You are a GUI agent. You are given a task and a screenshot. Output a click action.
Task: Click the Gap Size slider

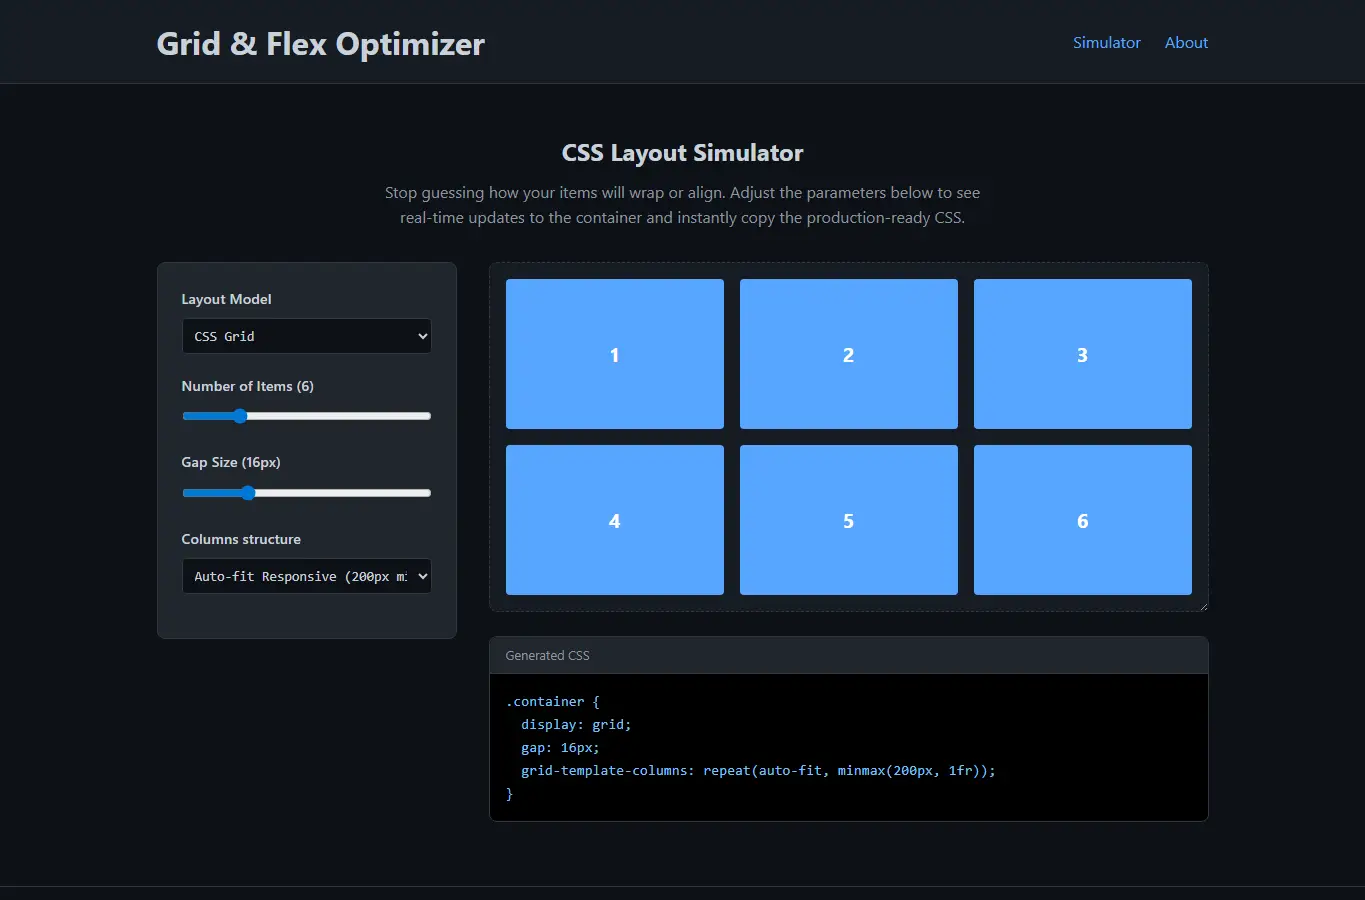pyautogui.click(x=307, y=493)
